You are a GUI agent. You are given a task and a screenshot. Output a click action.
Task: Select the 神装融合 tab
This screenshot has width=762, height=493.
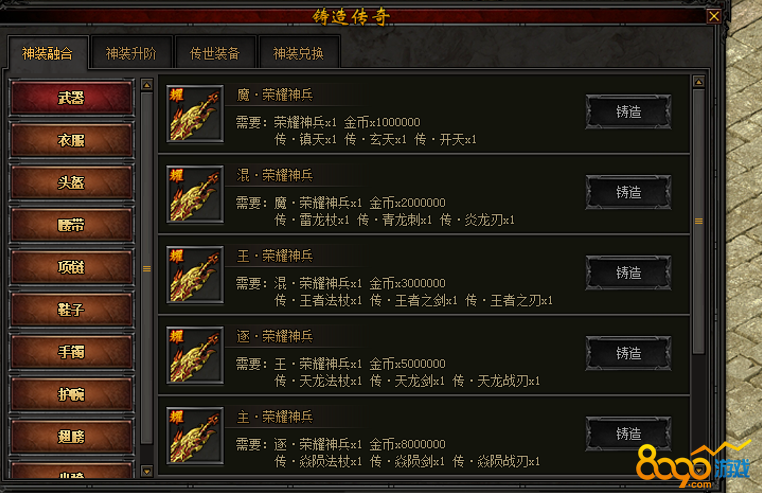(47, 53)
